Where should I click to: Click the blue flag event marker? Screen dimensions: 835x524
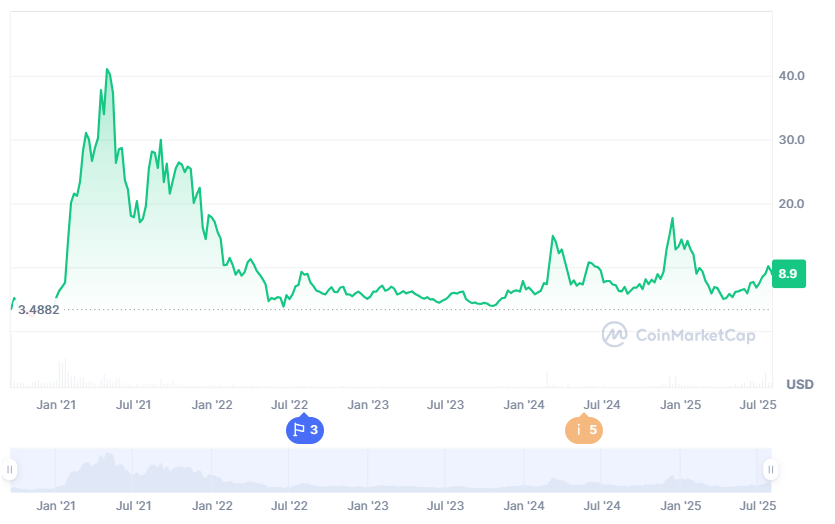click(305, 430)
